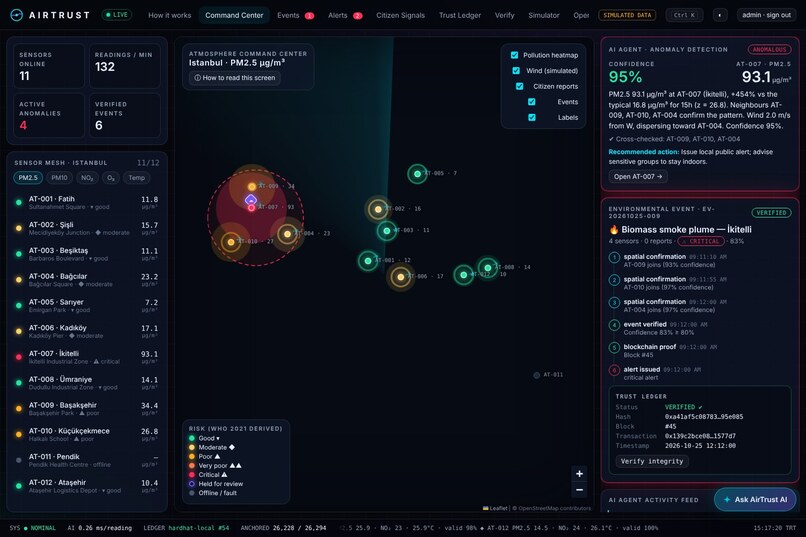Select the AT-006 map marker
Viewport: 806px width, 537px height.
point(400,277)
